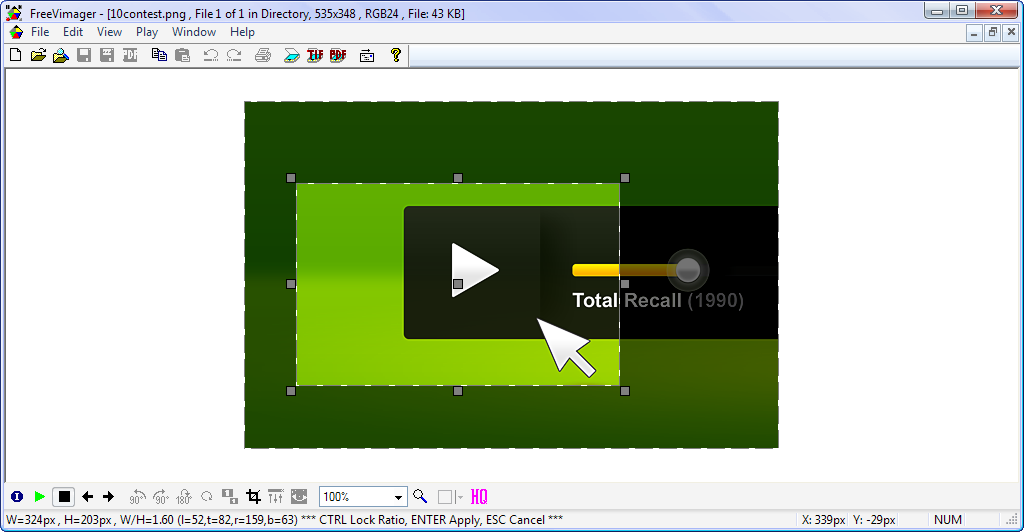Click the red scan to PDF icon

point(338,55)
